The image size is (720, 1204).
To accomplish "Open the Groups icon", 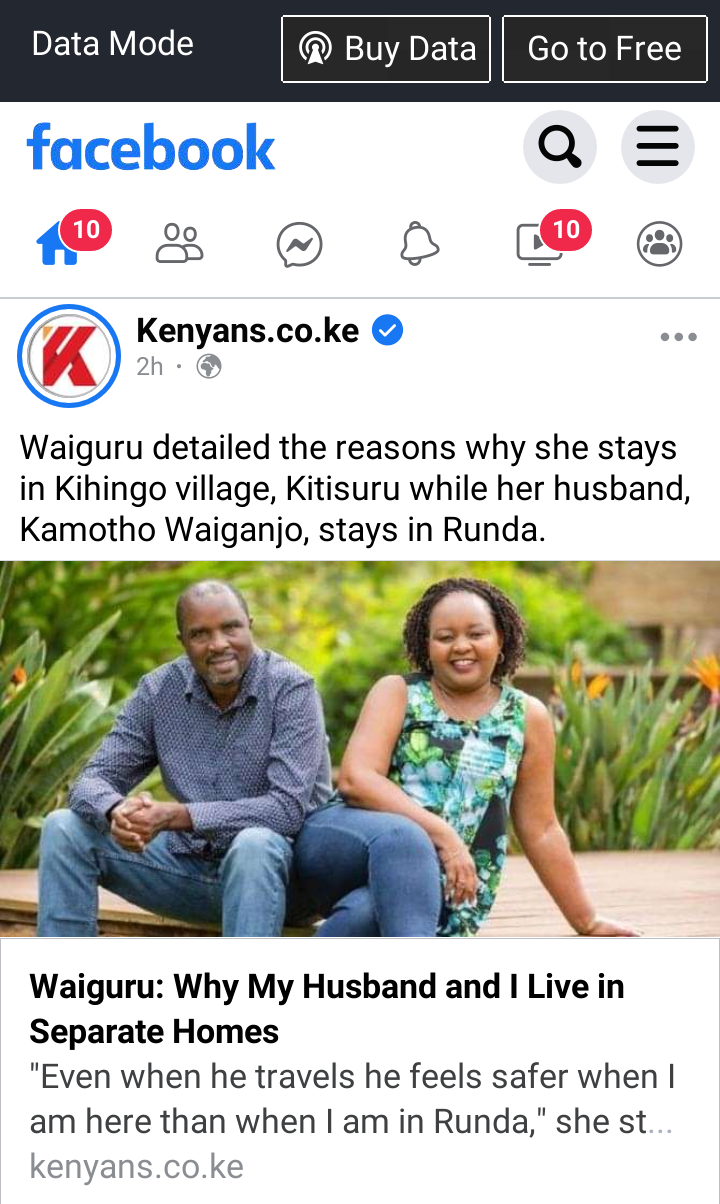I will [x=660, y=244].
